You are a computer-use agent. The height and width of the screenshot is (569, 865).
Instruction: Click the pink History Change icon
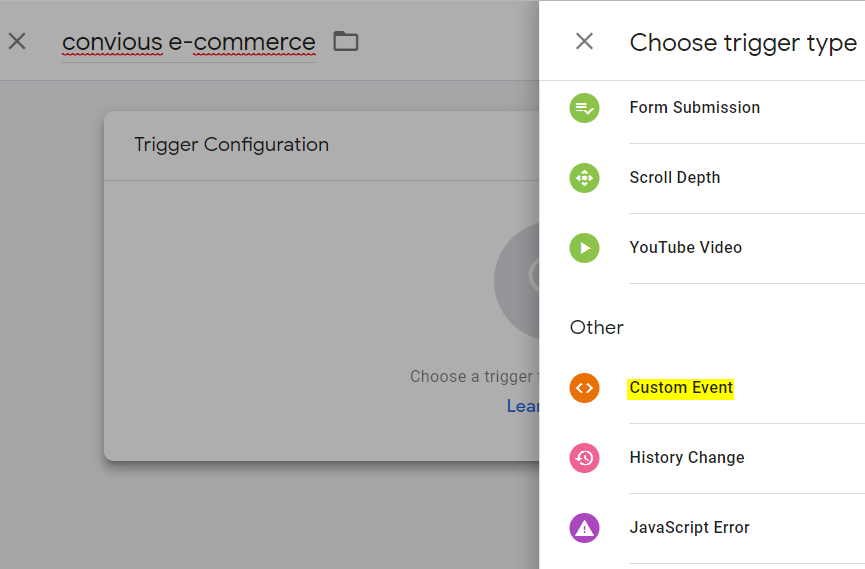pyautogui.click(x=584, y=458)
